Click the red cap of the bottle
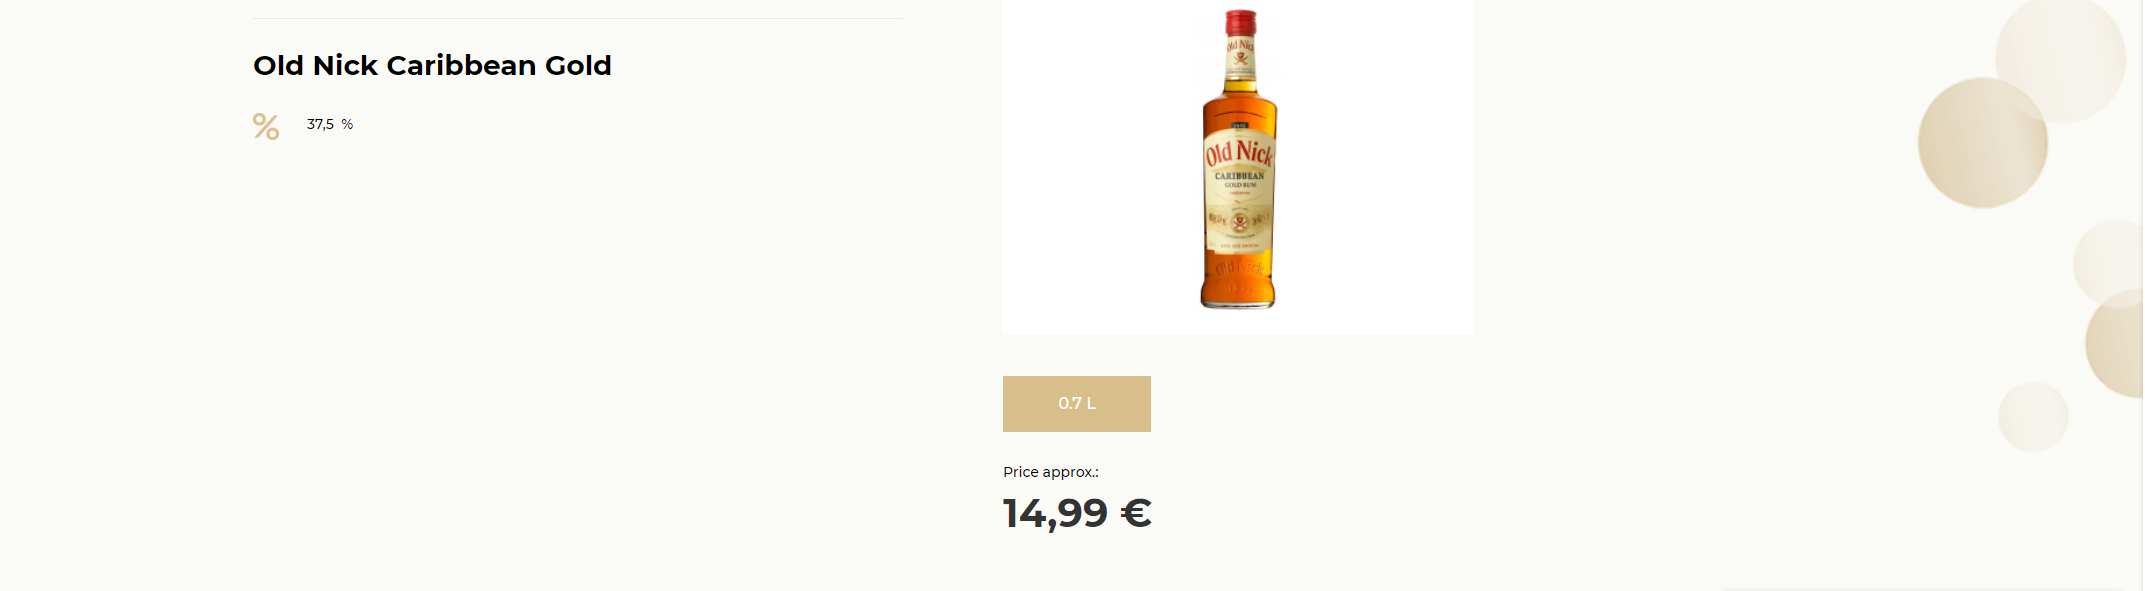The image size is (2145, 591). [1241, 22]
